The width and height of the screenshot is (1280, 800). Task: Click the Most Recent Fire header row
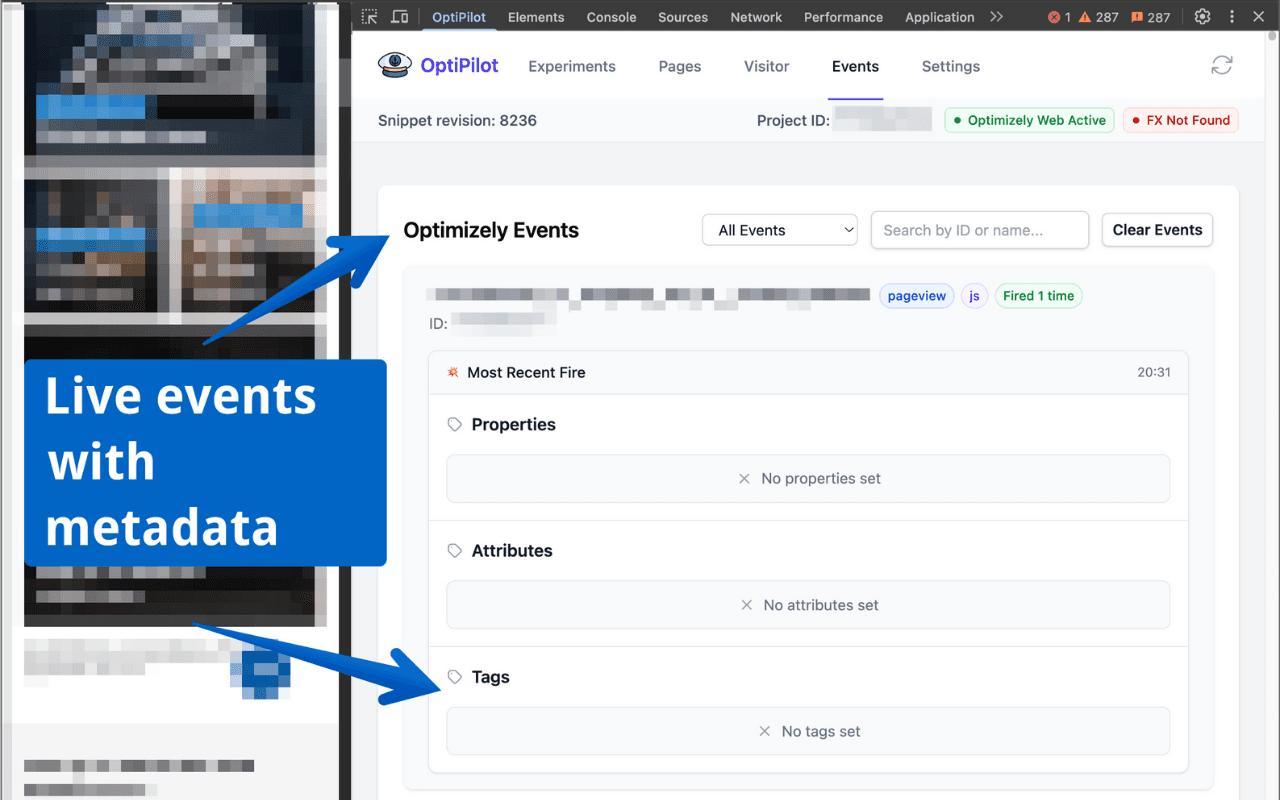click(808, 372)
